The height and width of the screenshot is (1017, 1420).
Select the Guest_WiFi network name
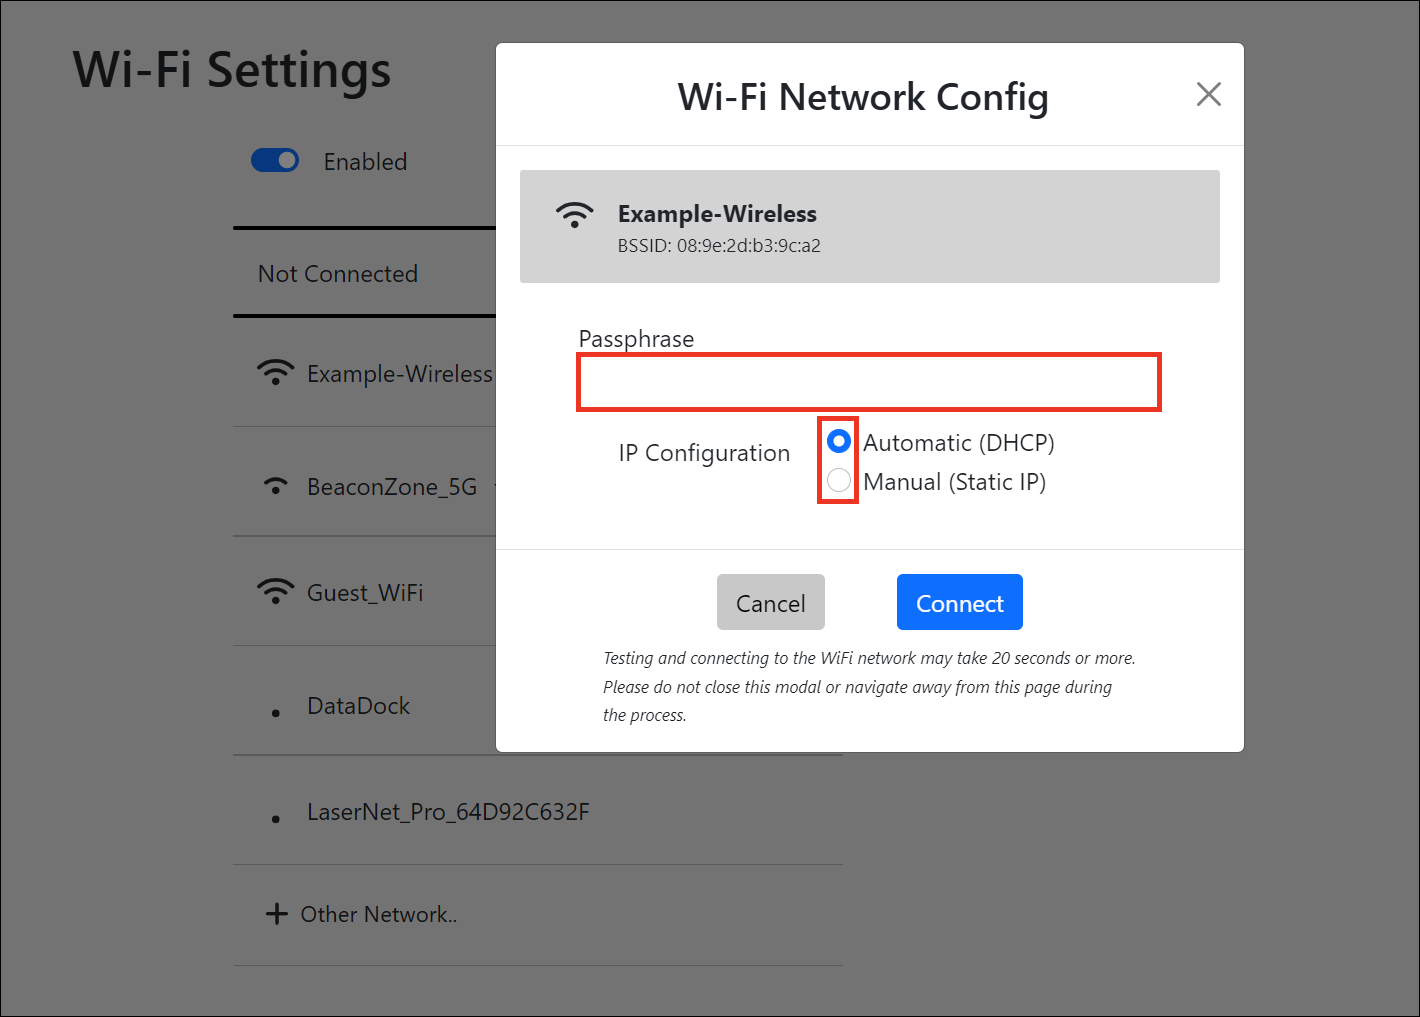pos(365,593)
